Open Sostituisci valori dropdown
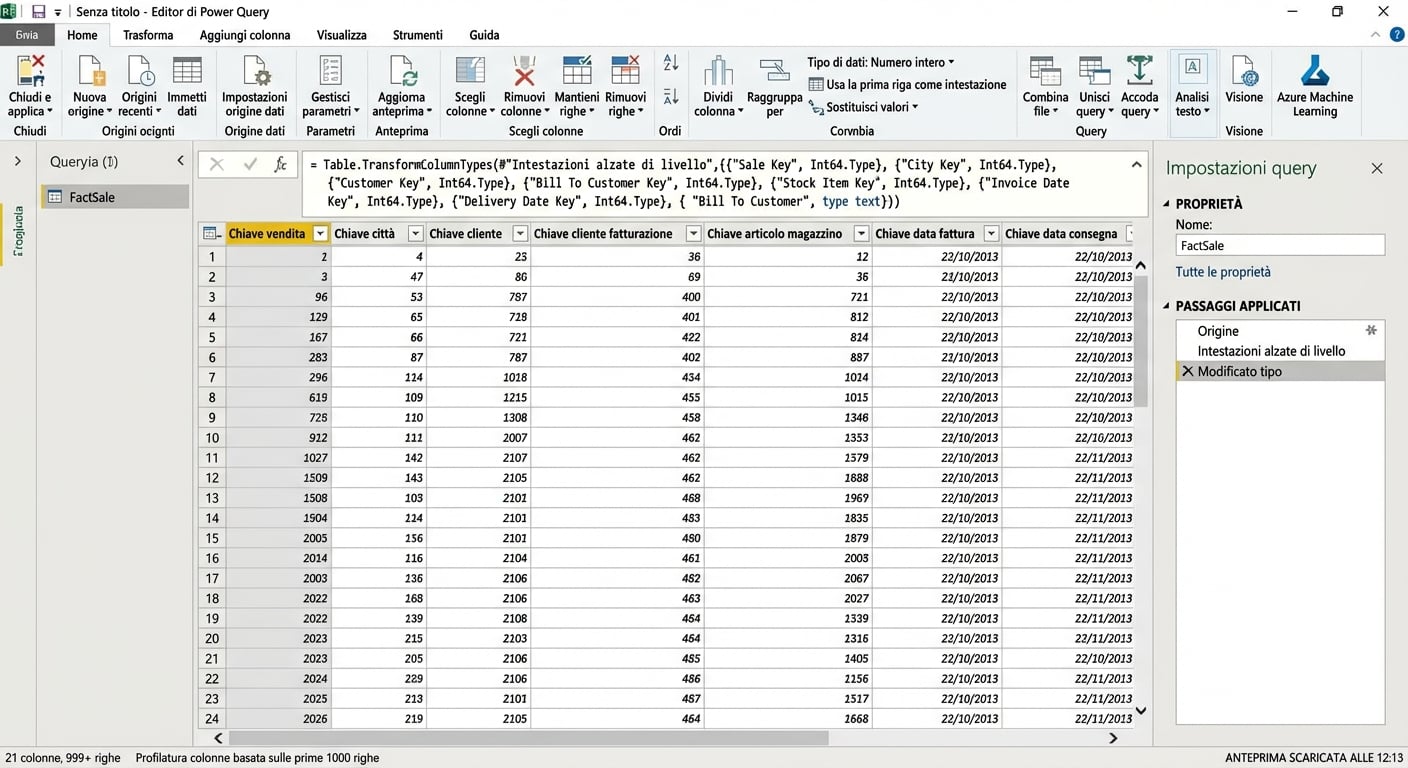The height and width of the screenshot is (768, 1408). point(864,107)
